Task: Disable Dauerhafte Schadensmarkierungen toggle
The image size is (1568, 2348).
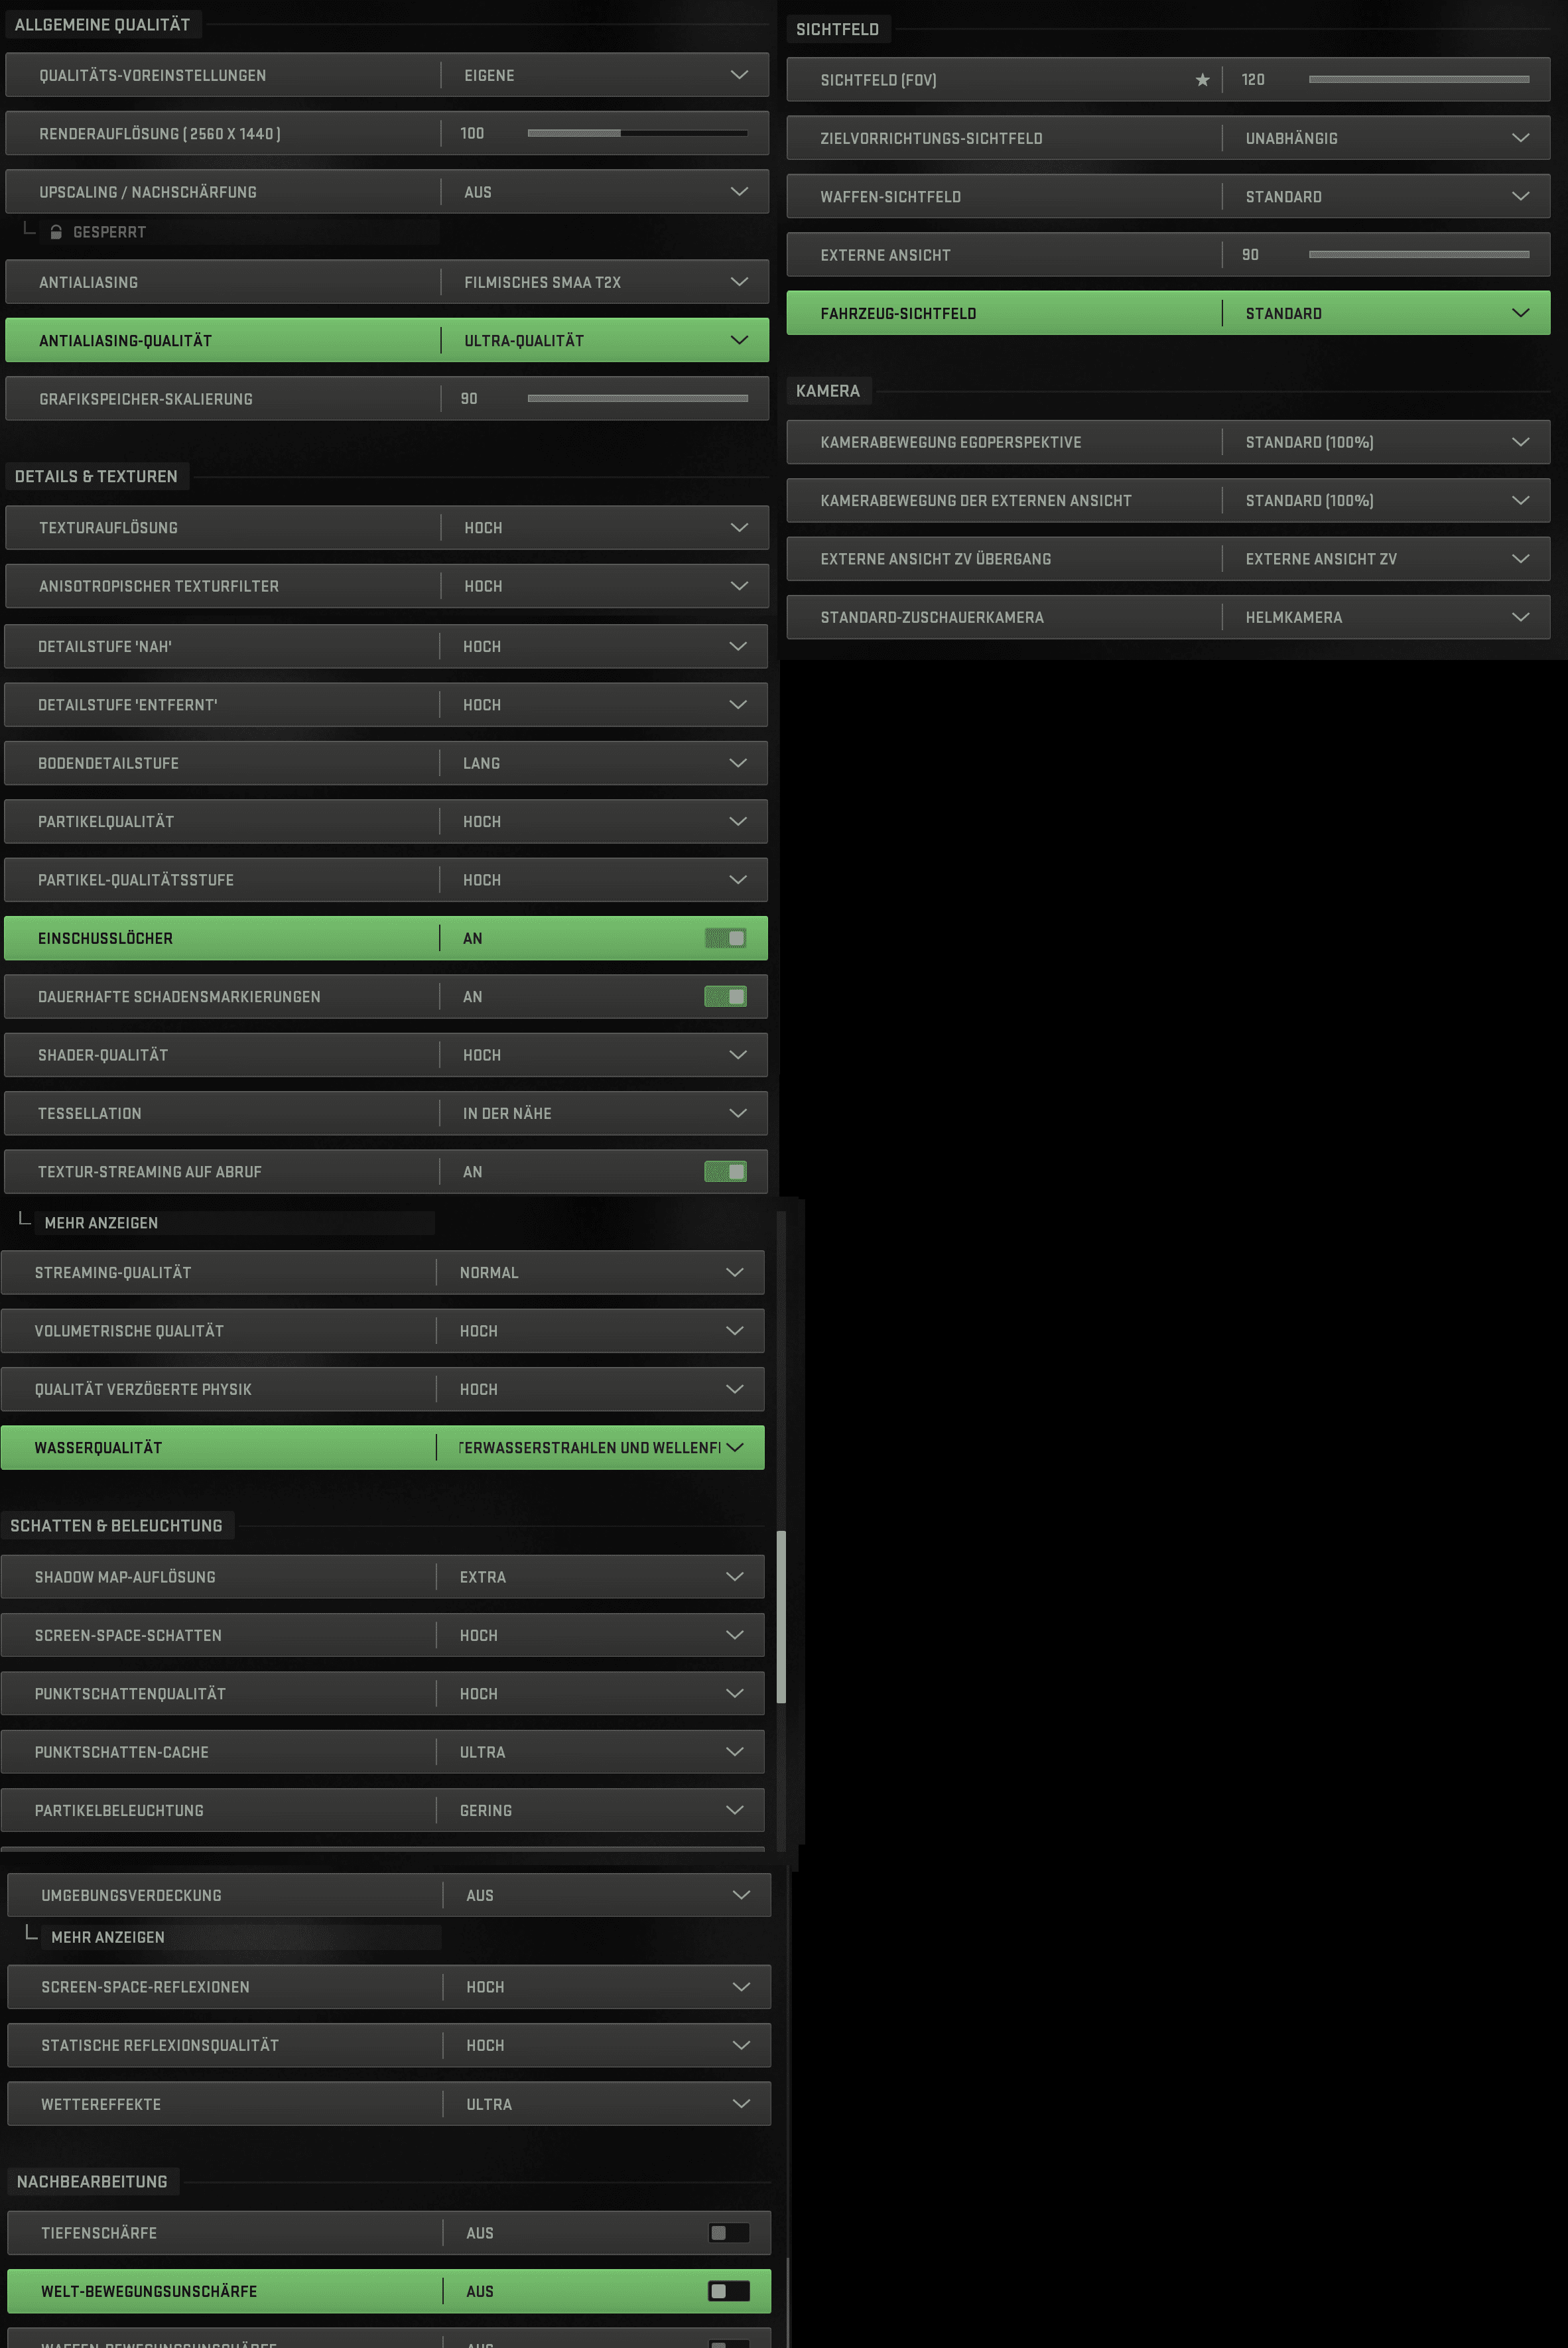Action: 726,997
